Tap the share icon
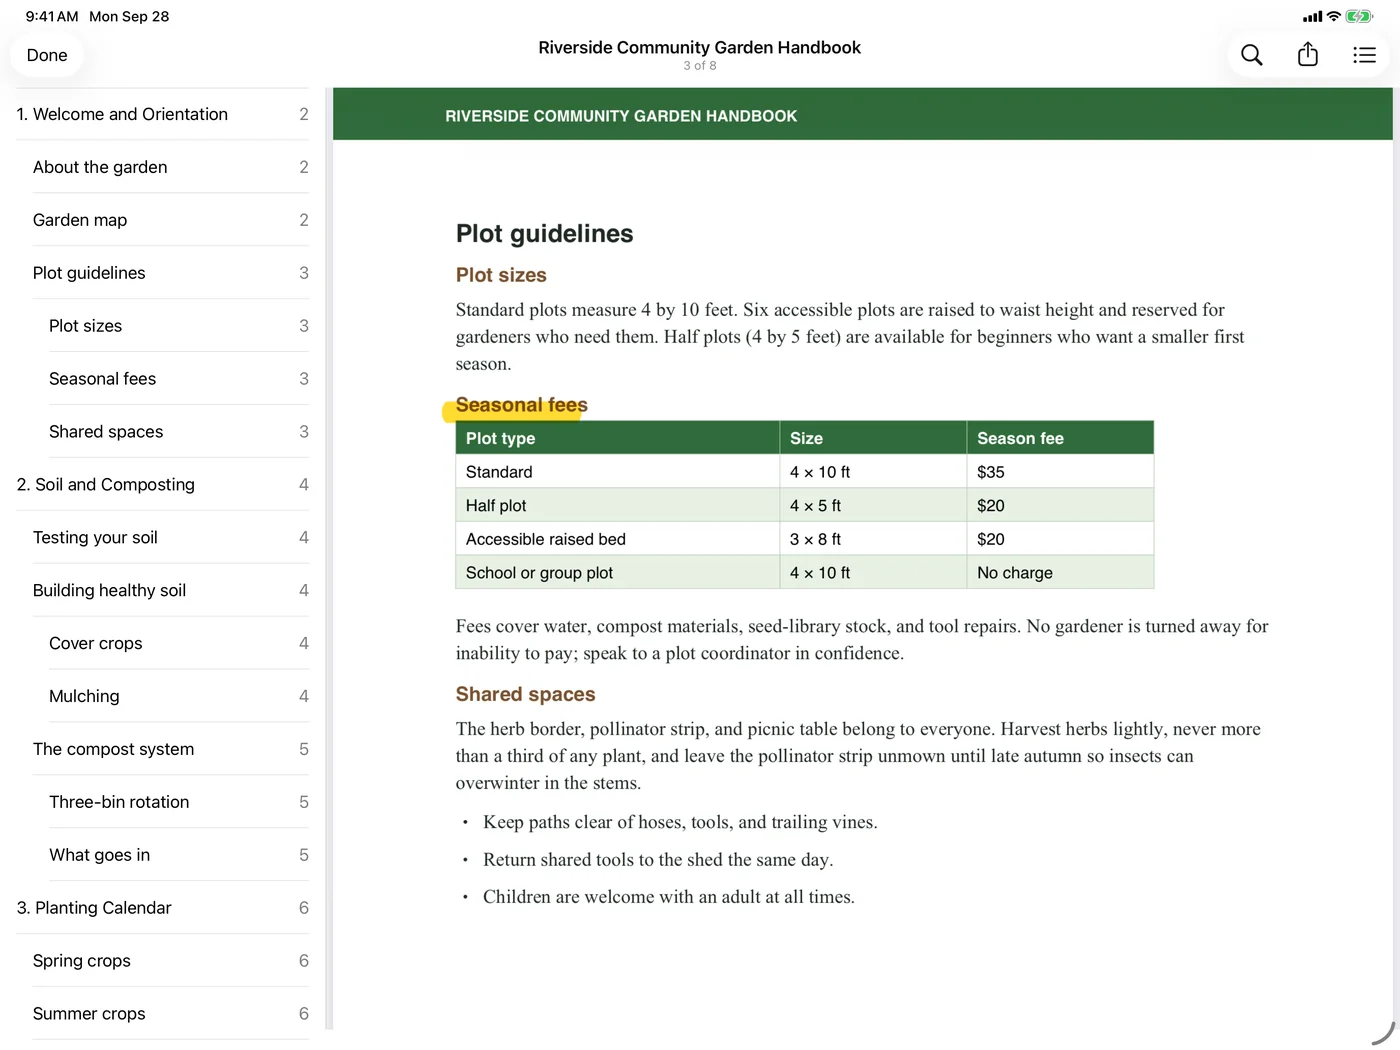The width and height of the screenshot is (1400, 1050). click(x=1308, y=55)
